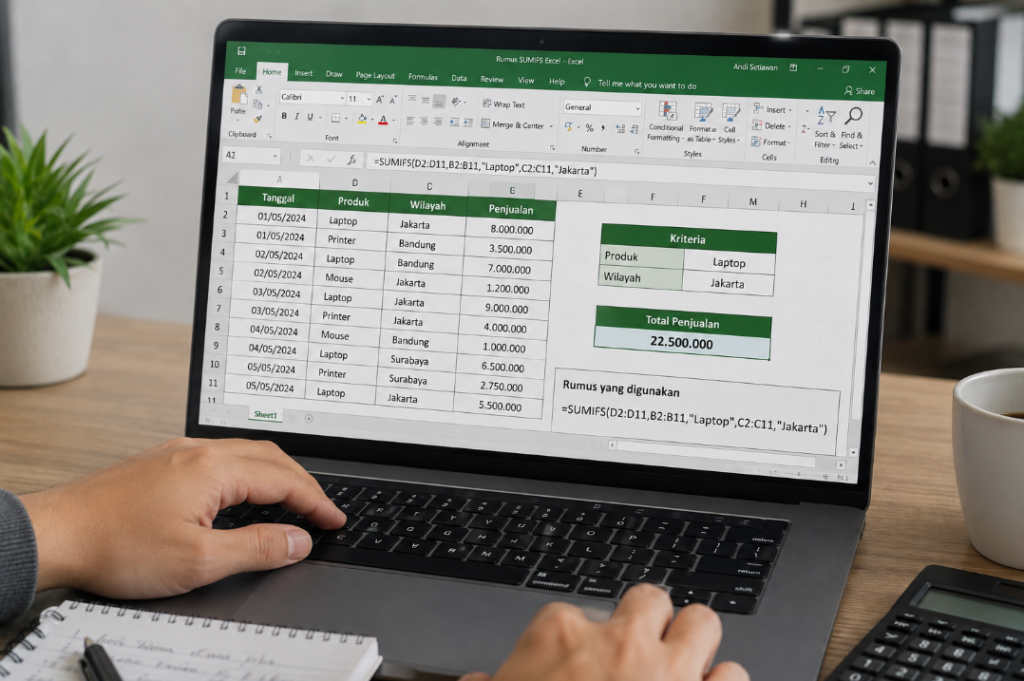Toggle Align Right in Alignment group

click(438, 122)
